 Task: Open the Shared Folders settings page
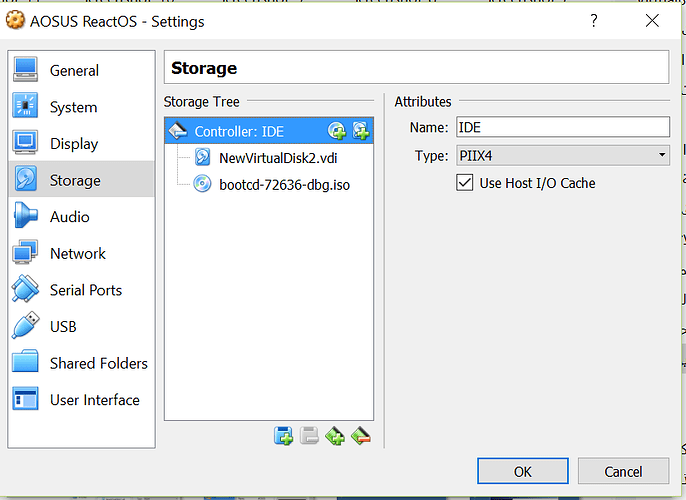tap(98, 363)
